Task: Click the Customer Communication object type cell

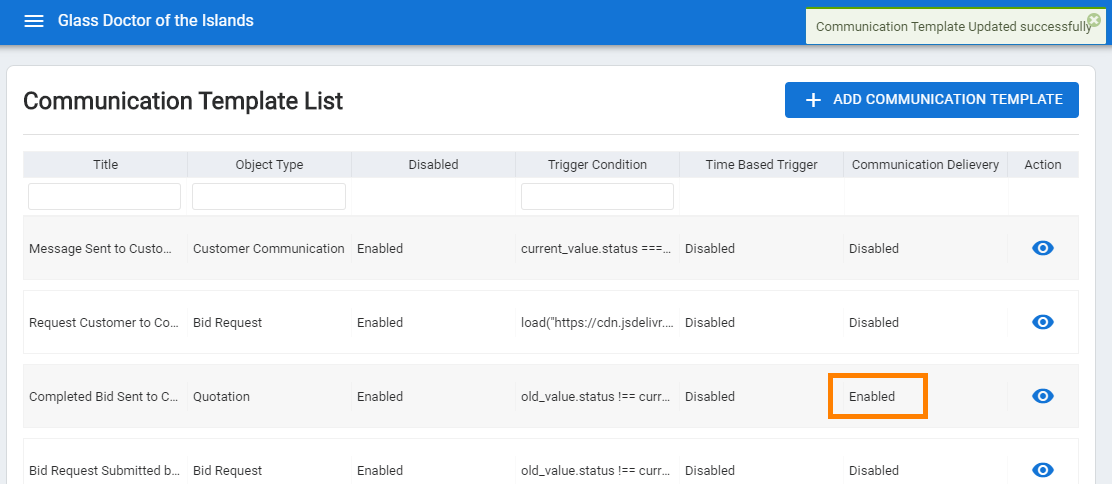Action: pos(269,248)
